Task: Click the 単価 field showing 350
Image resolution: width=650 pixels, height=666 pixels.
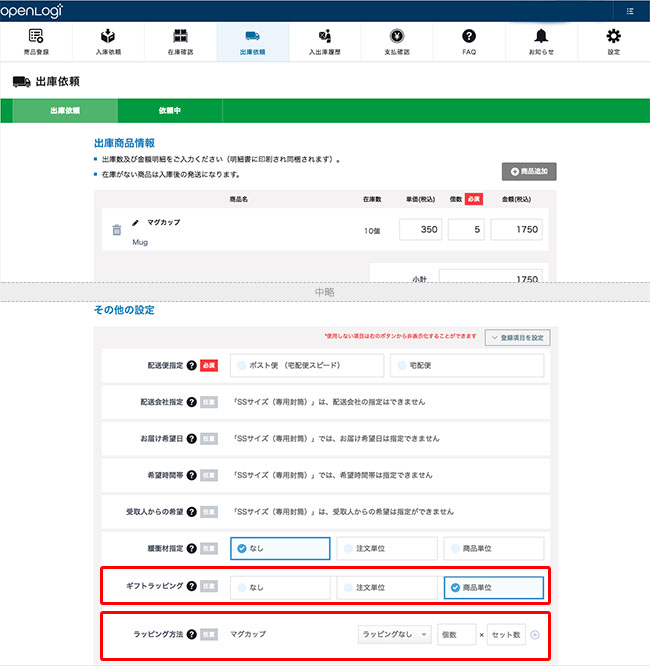Action: point(421,229)
